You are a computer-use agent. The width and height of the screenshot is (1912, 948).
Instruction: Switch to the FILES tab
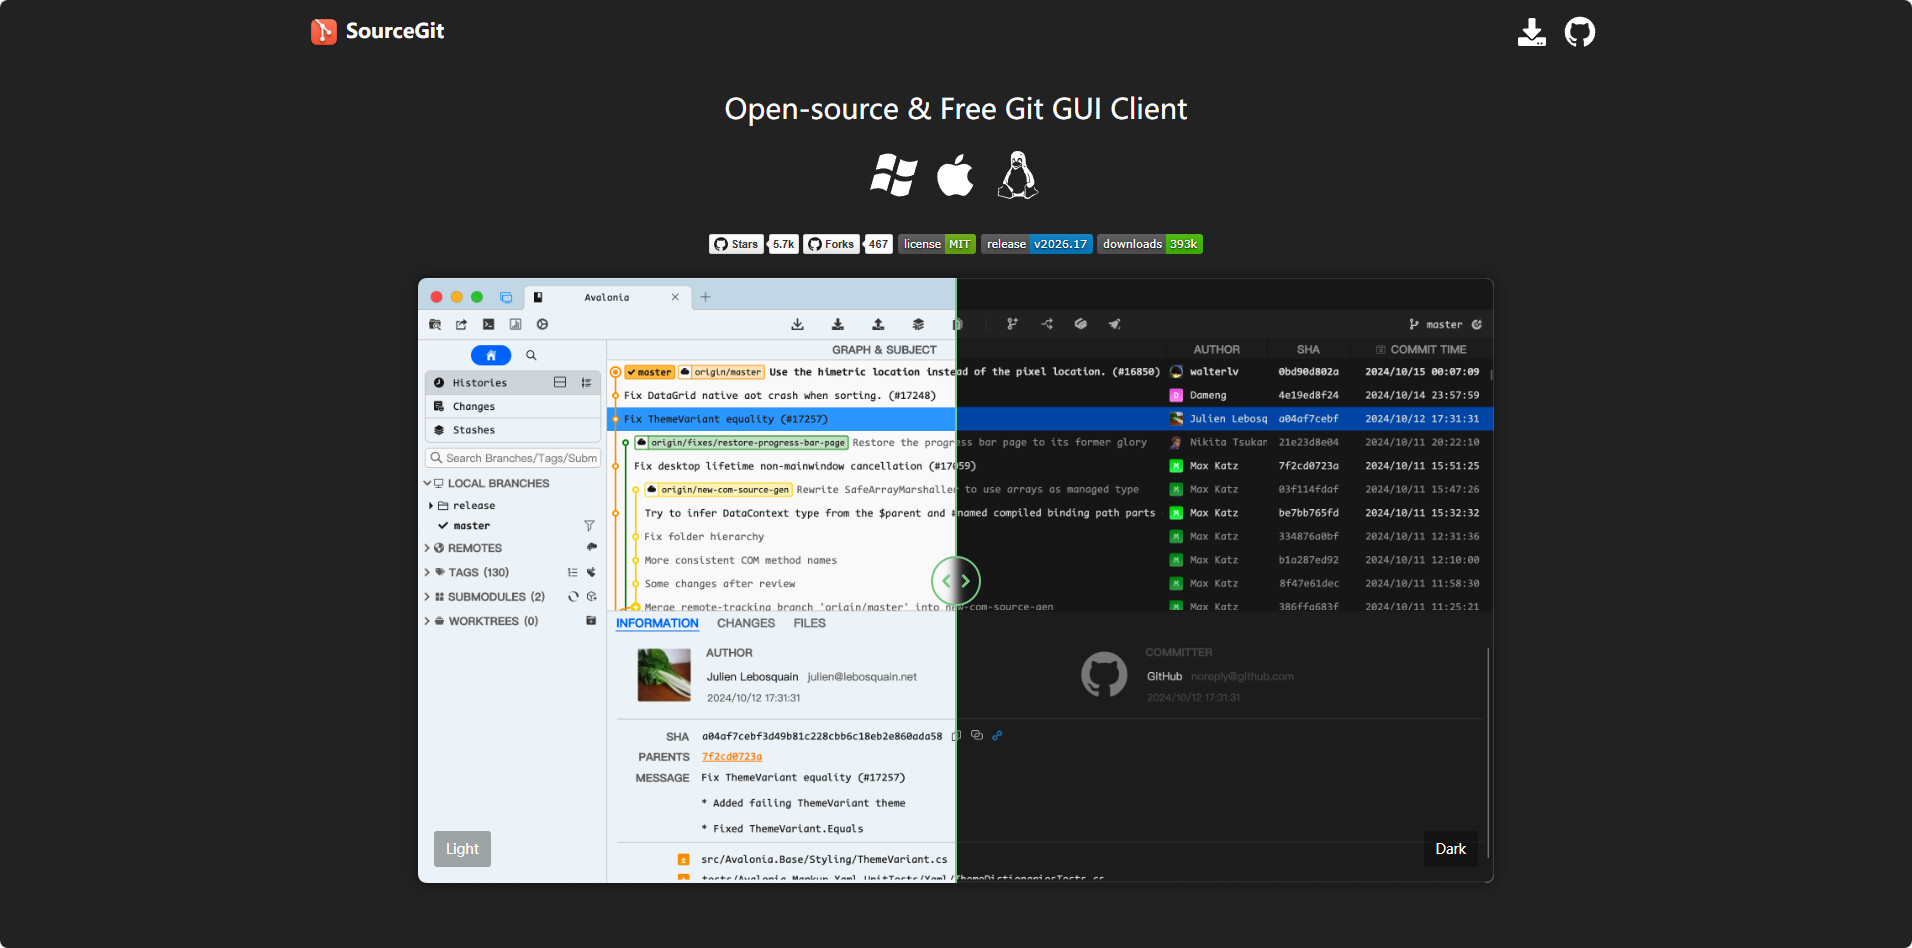point(810,623)
